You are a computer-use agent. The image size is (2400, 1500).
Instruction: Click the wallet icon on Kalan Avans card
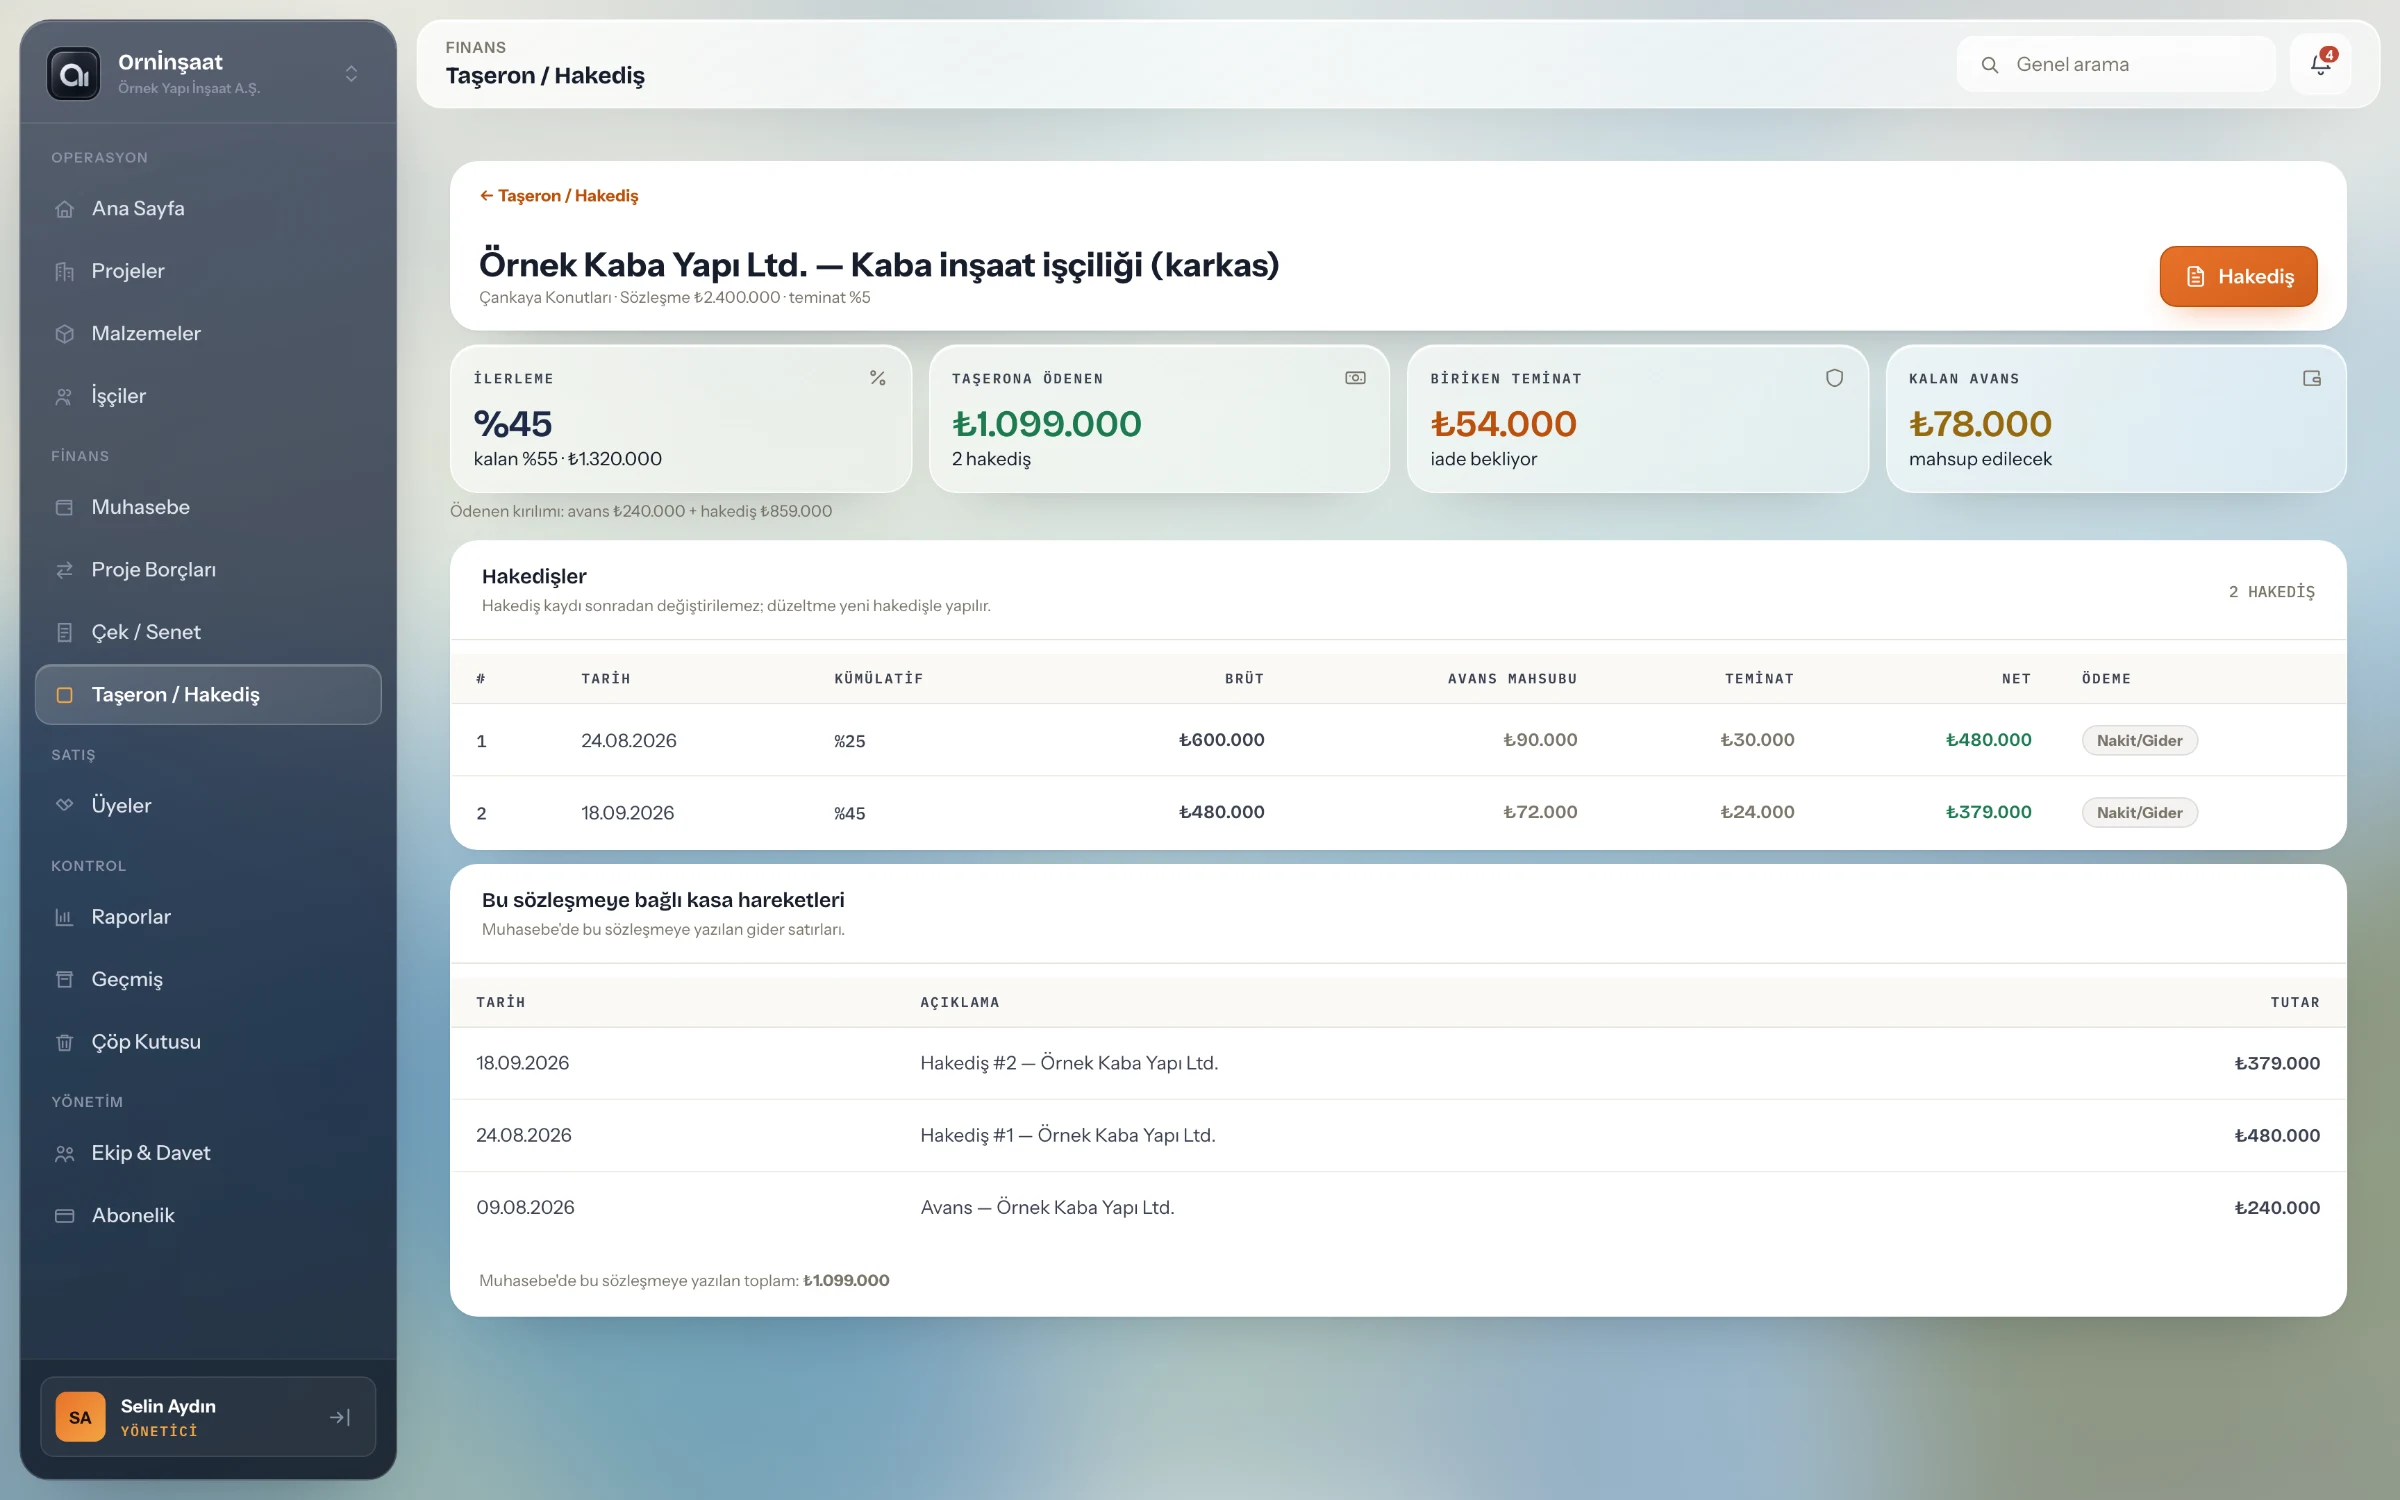click(2312, 378)
